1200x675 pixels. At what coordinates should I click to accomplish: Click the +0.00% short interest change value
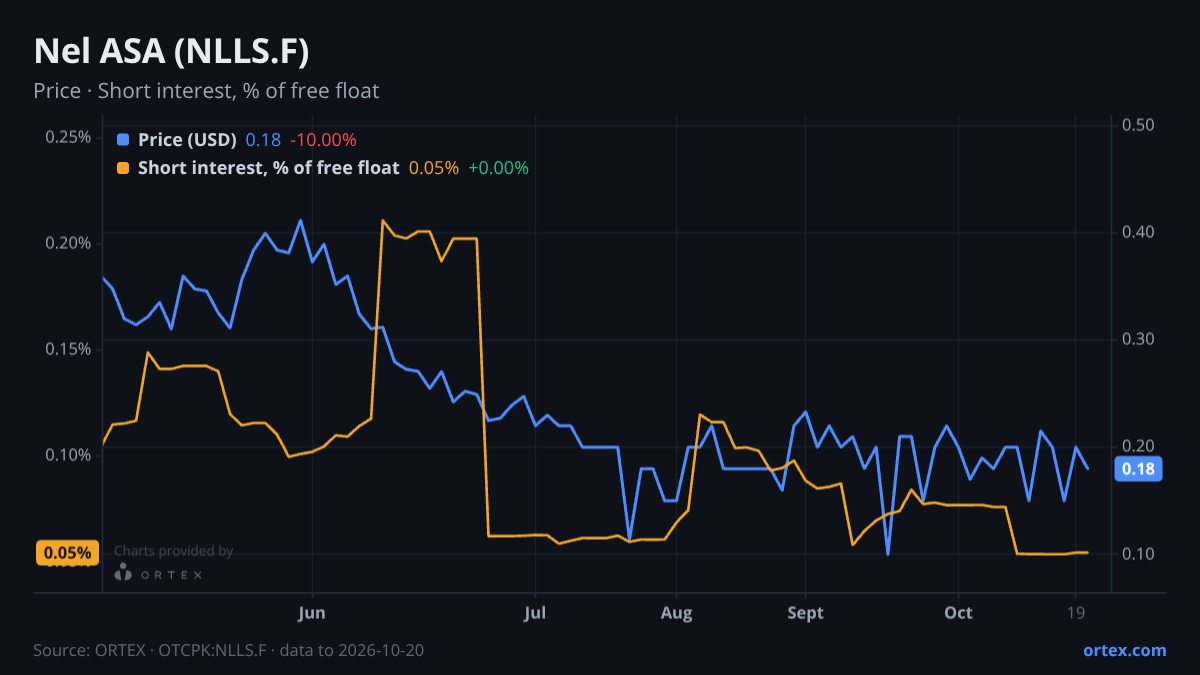coord(498,168)
